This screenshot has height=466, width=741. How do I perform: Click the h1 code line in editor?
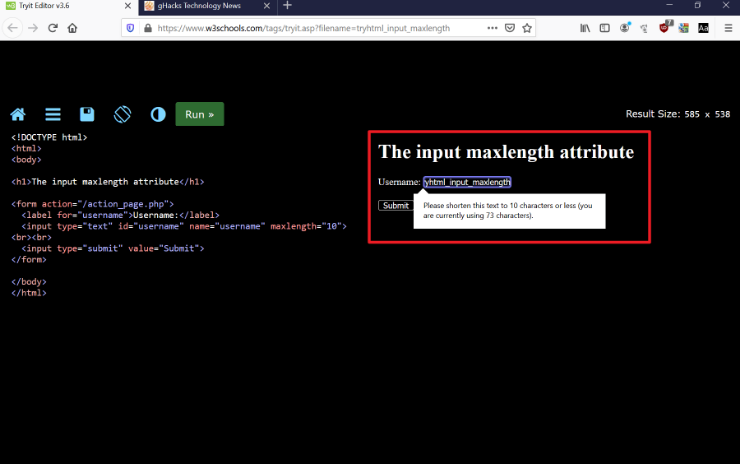(108, 182)
